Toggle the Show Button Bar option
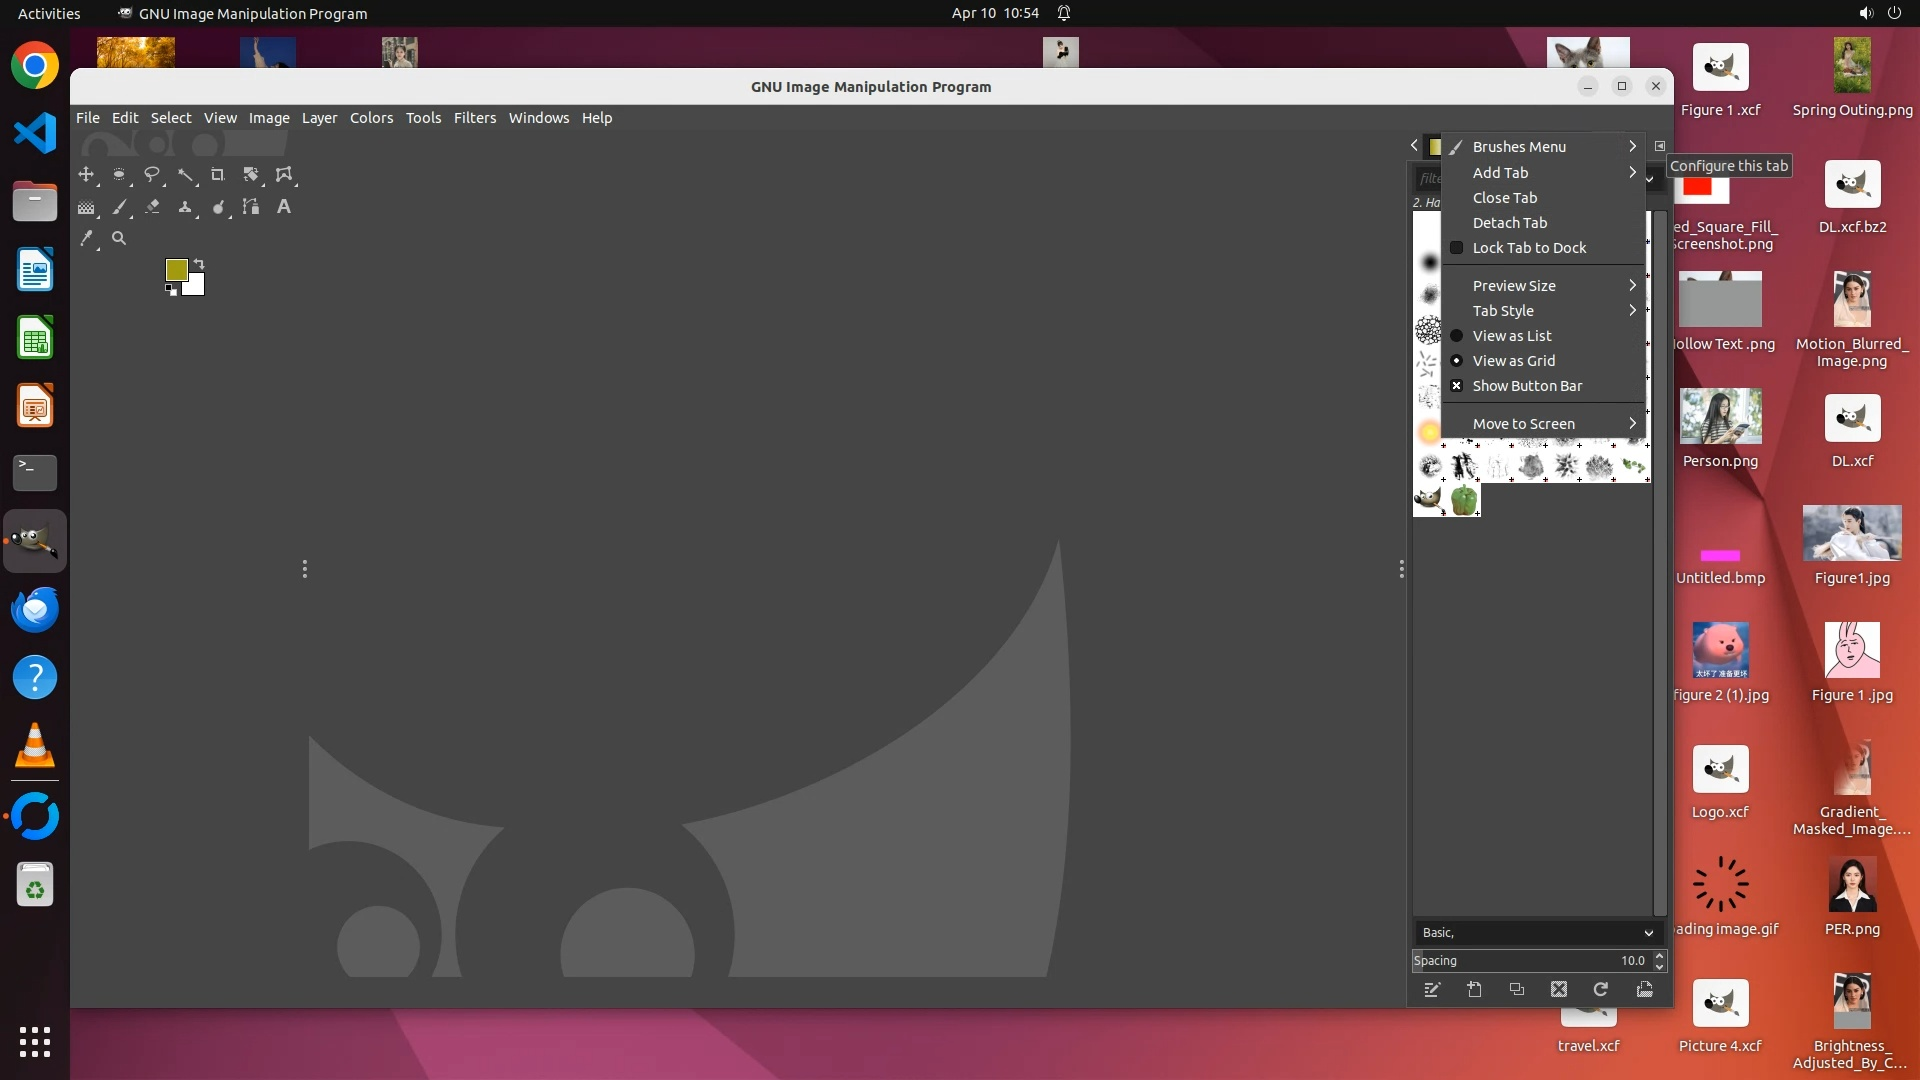This screenshot has width=1920, height=1080. 1526,386
